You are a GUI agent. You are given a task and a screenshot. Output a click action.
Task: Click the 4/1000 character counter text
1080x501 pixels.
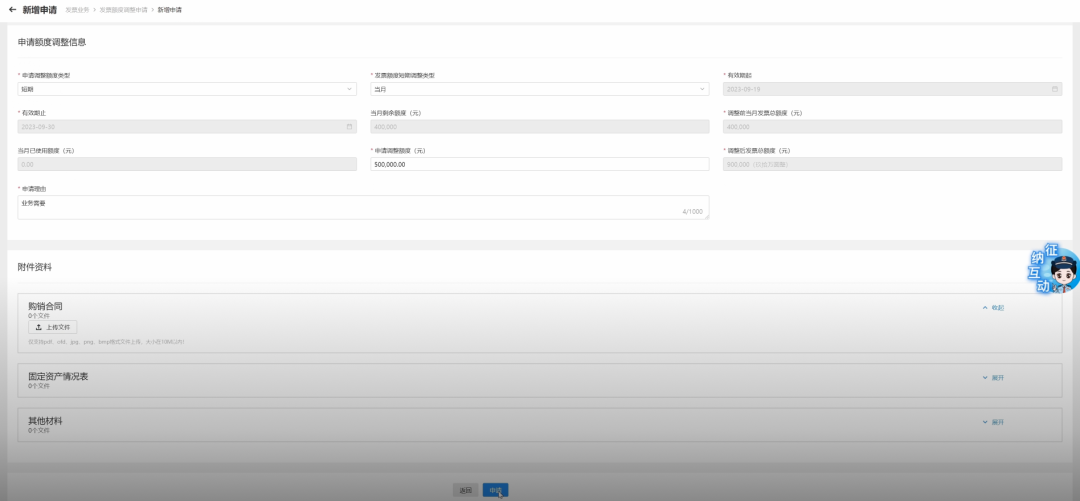tap(692, 212)
